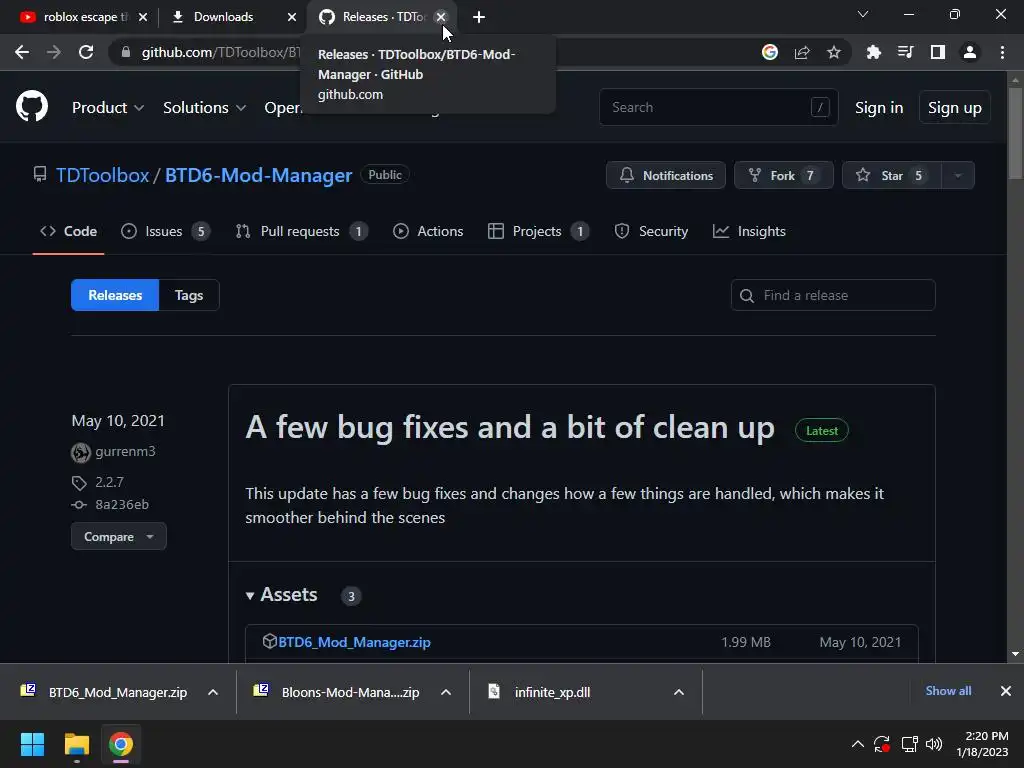
Task: Click the Latest release badge
Action: pos(822,431)
